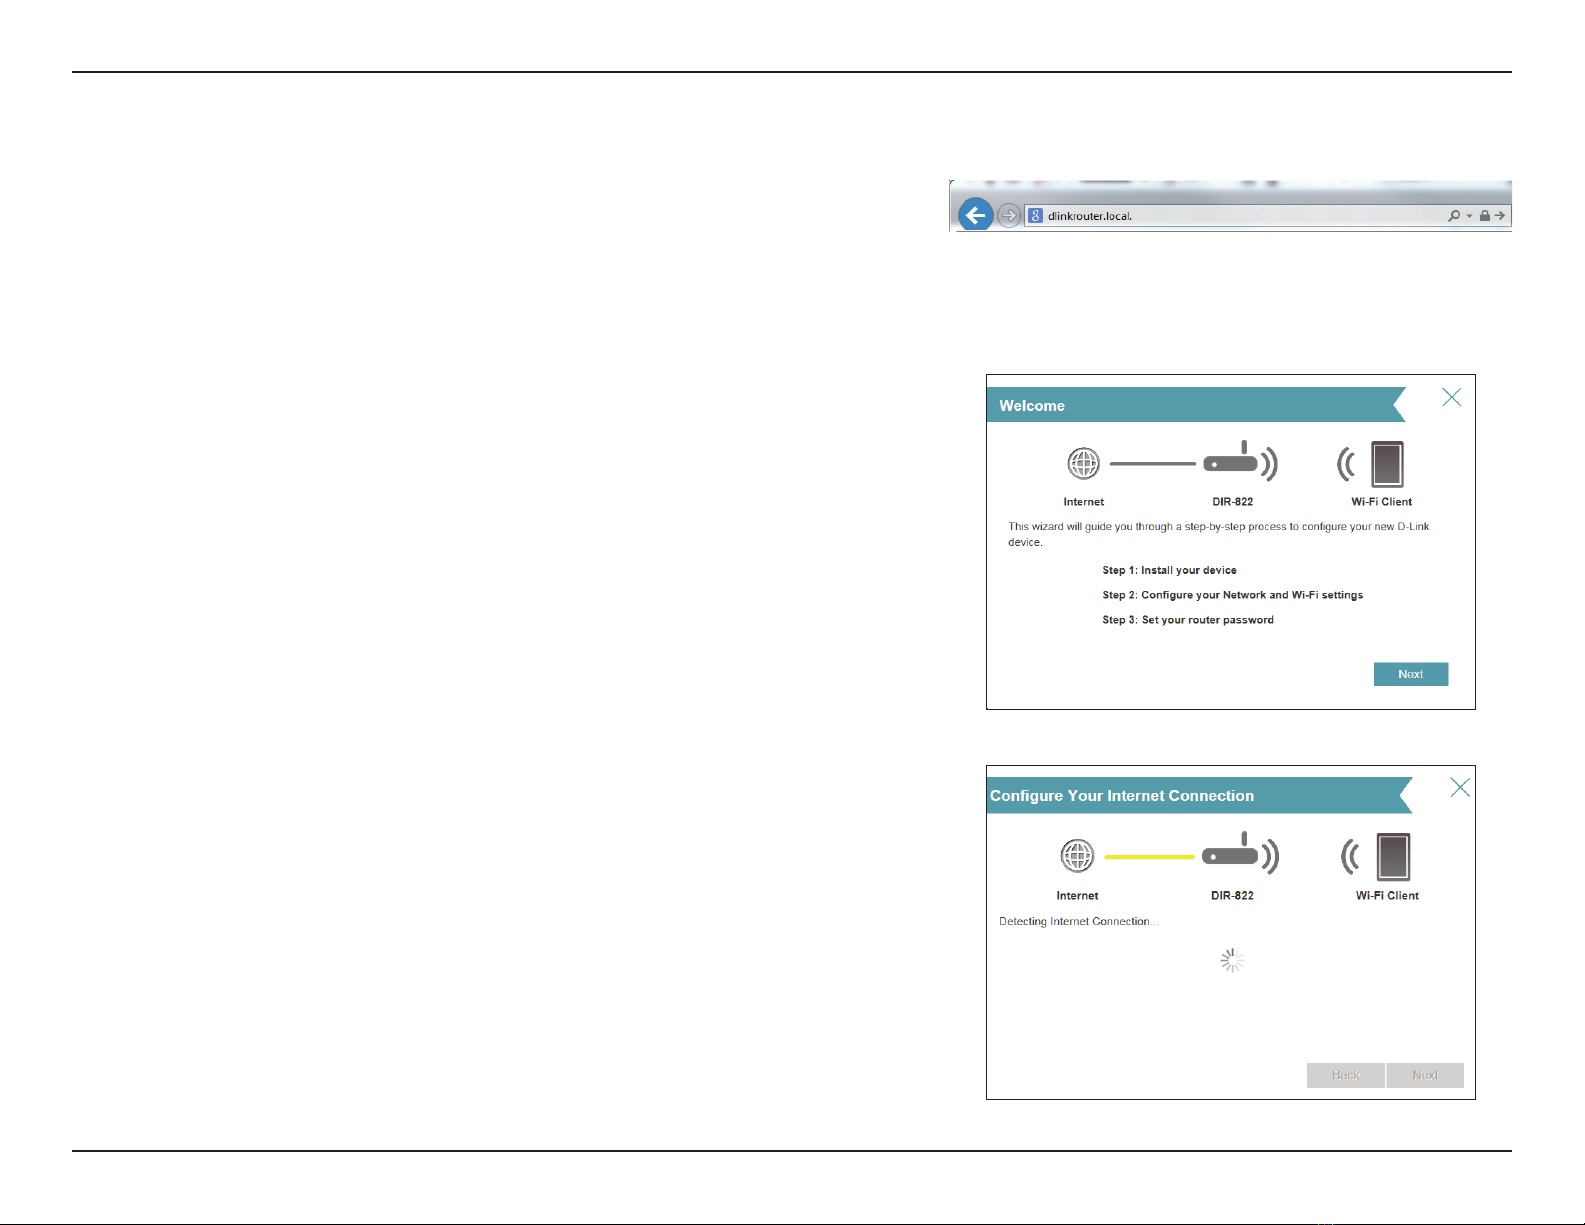Click 'Step 2: Configure your Network and Wi-Fi settings'
Screen dimensions: 1585x1225
[x=1232, y=595]
